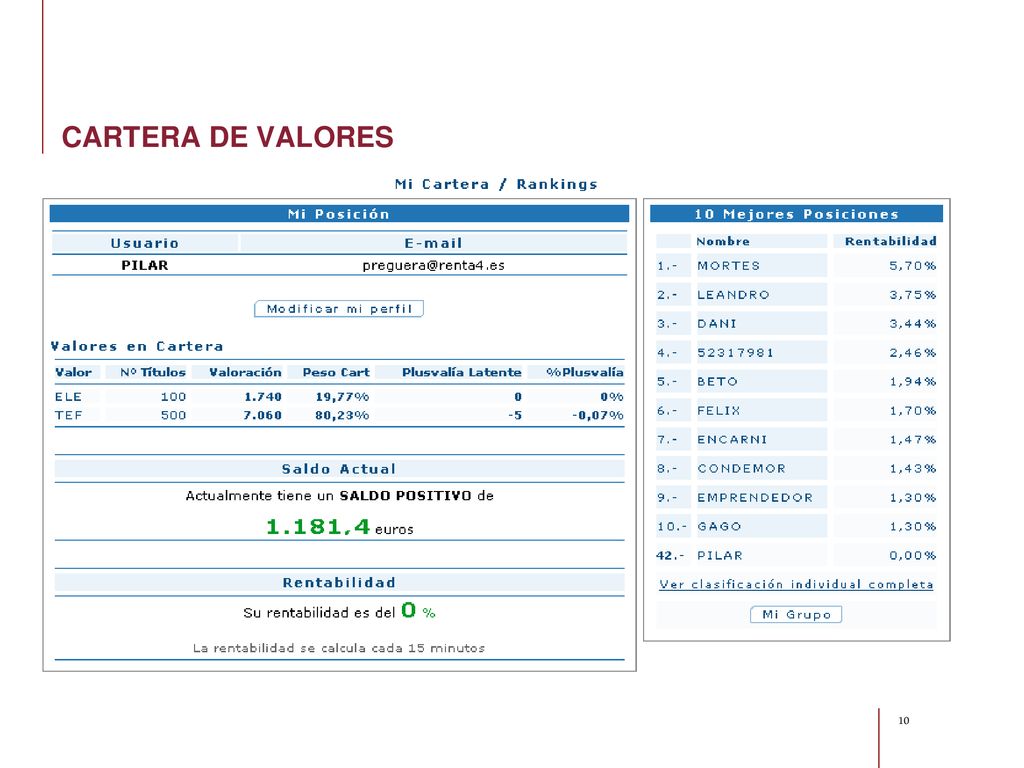The height and width of the screenshot is (768, 1024).
Task: Click the Modificar mi perfil button
Action: click(338, 309)
